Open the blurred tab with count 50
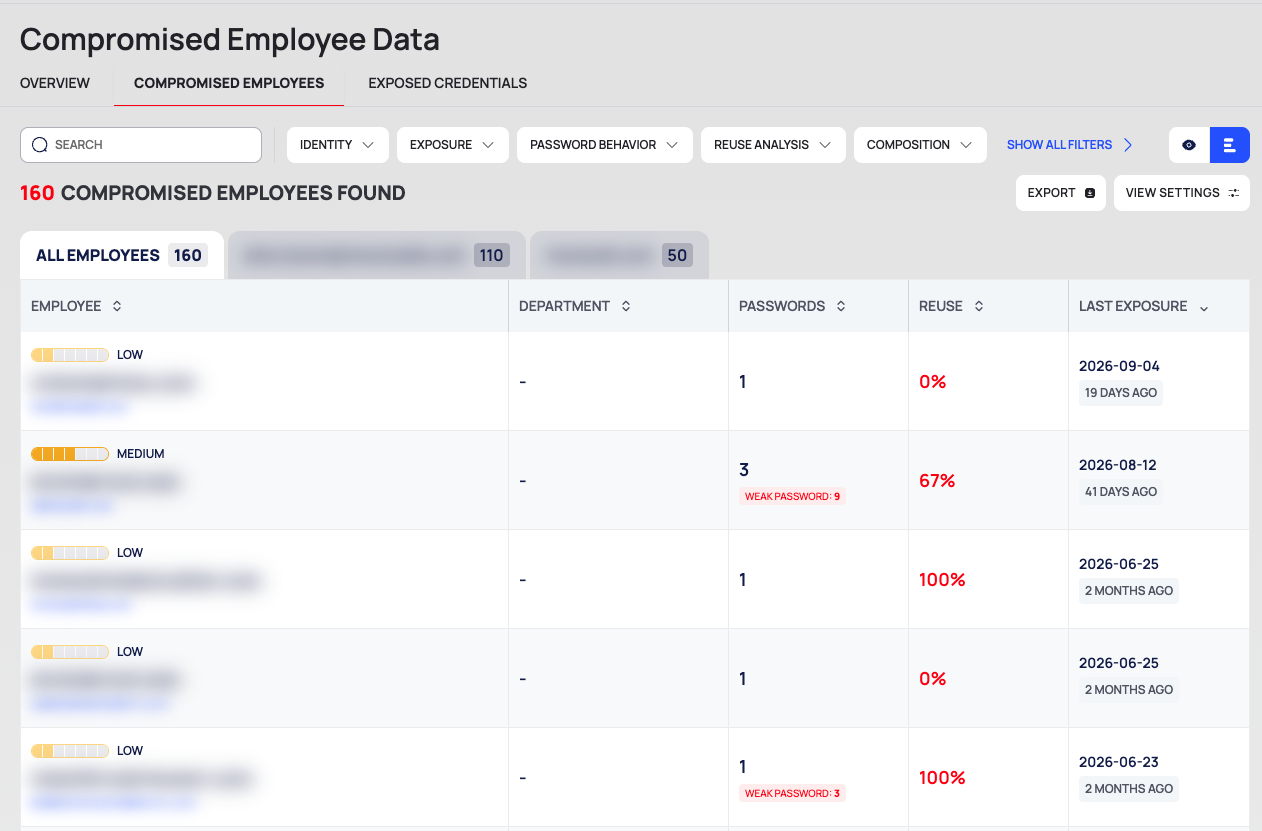The height and width of the screenshot is (831, 1262). point(619,255)
